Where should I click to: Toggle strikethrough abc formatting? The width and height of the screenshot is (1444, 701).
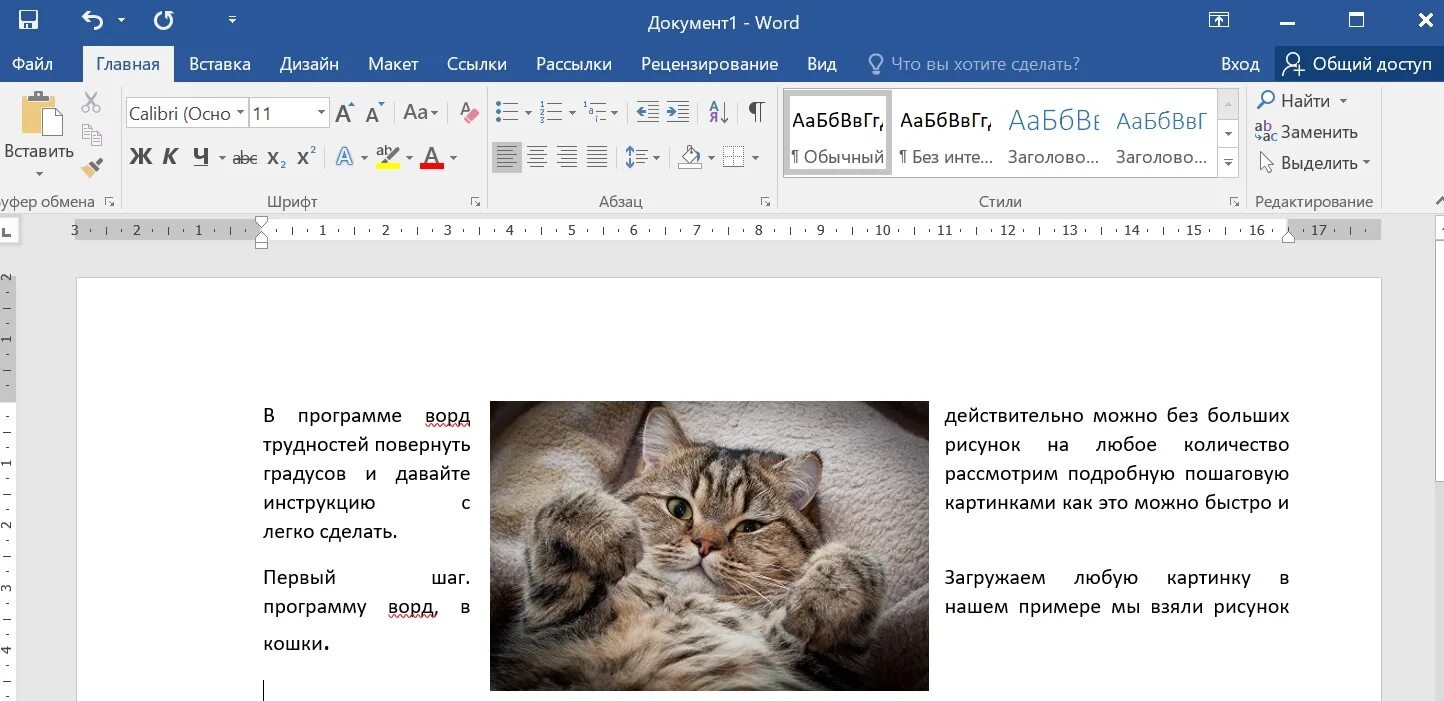[245, 157]
